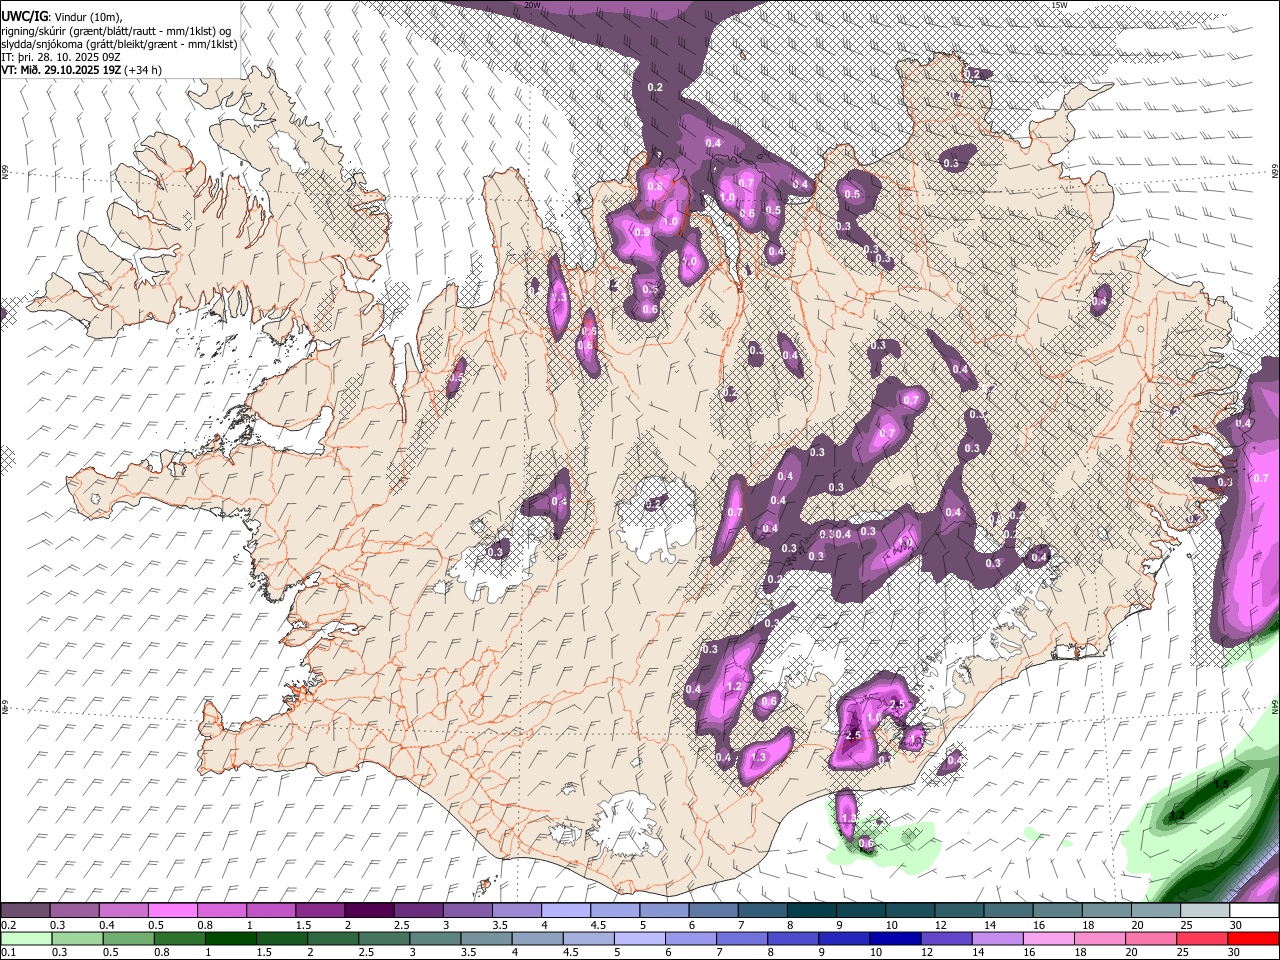Click the darkest purple 2 snow legend swatch
Viewport: 1280px width, 960px height.
(368, 911)
